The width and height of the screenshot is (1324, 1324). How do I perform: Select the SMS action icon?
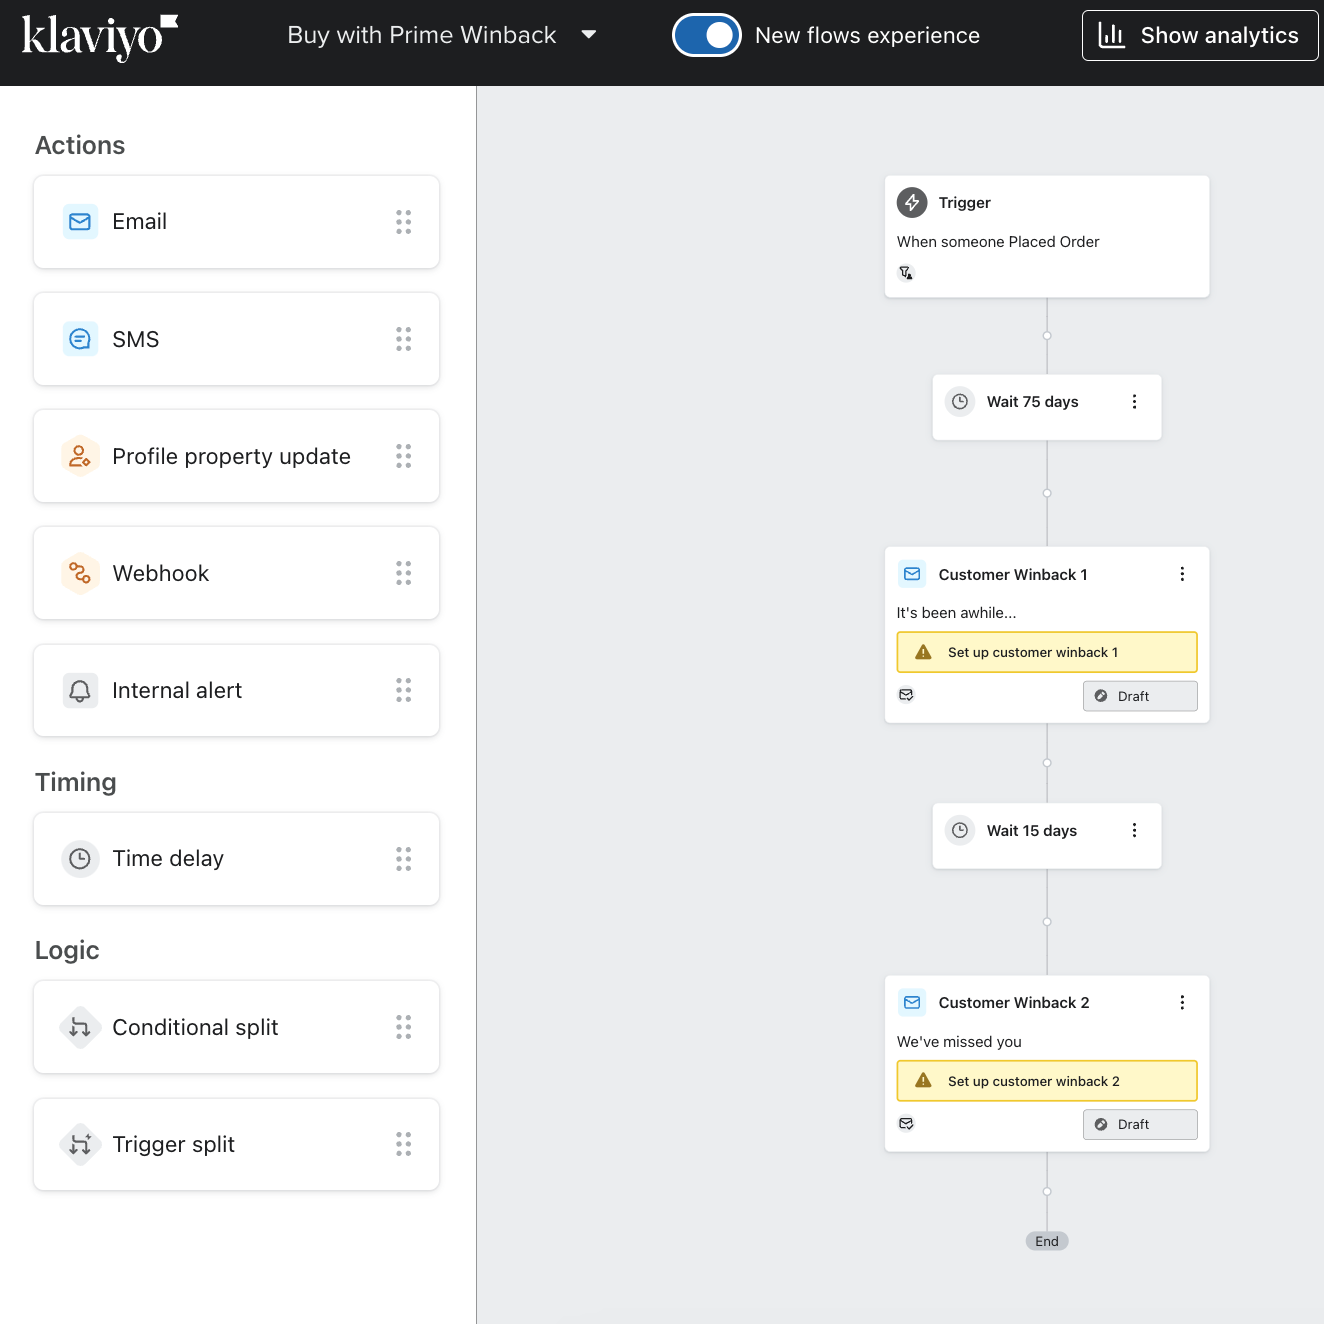coord(80,339)
